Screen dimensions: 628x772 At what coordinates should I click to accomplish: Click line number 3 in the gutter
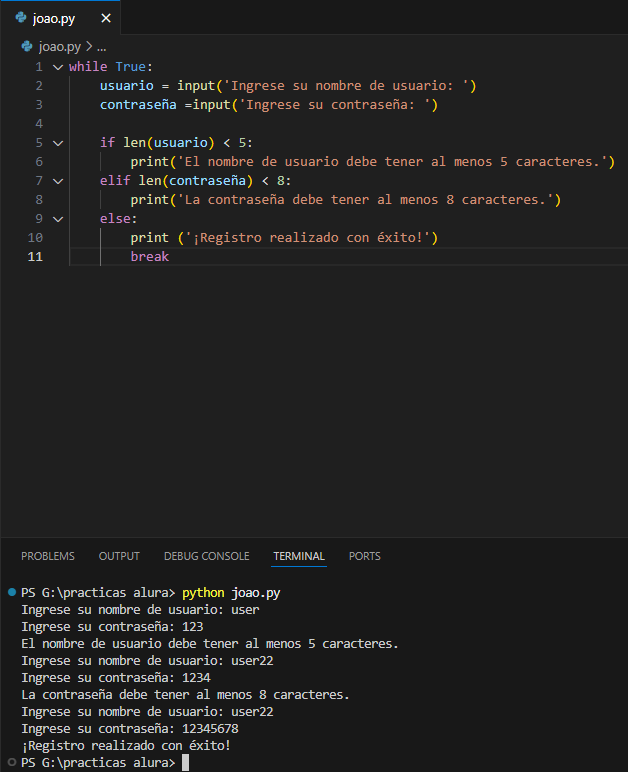[x=38, y=105]
